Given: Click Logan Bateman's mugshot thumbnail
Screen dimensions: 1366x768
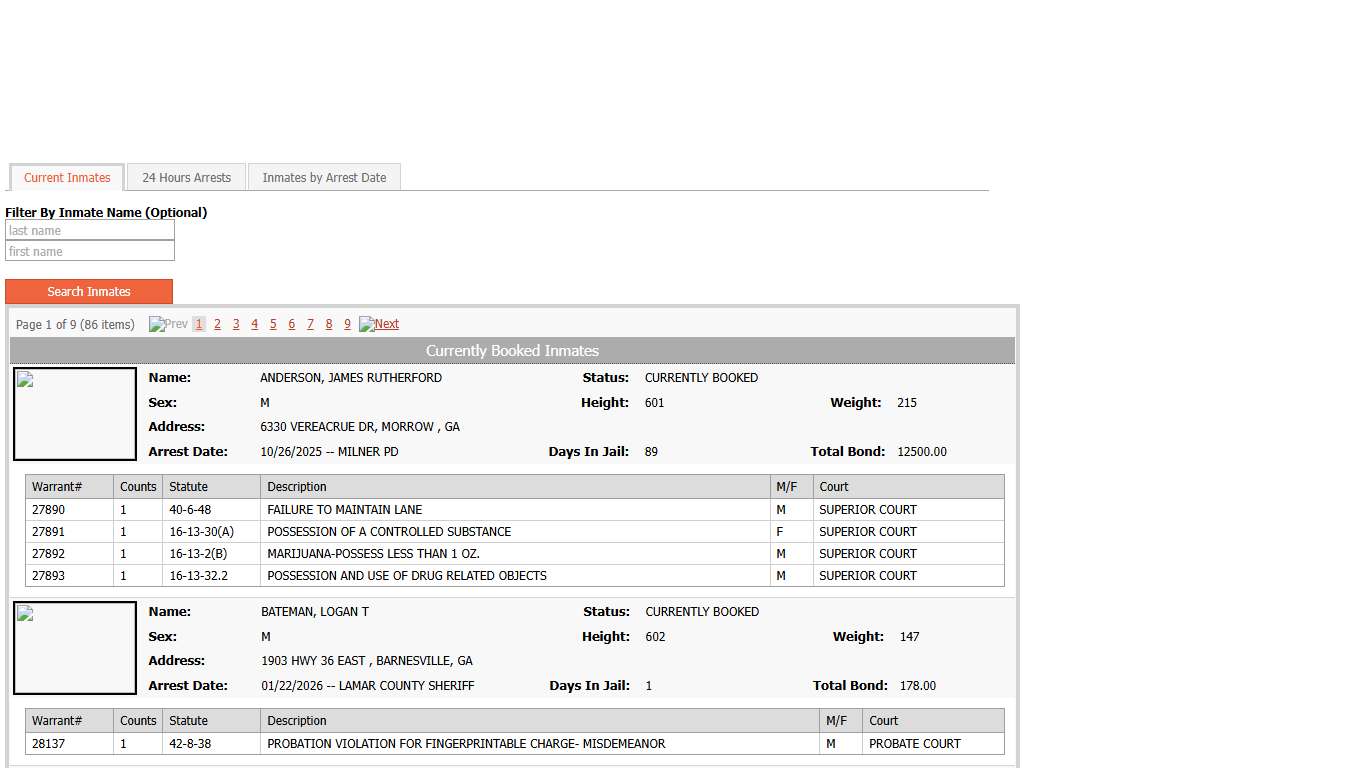Looking at the screenshot, I should coord(75,648).
